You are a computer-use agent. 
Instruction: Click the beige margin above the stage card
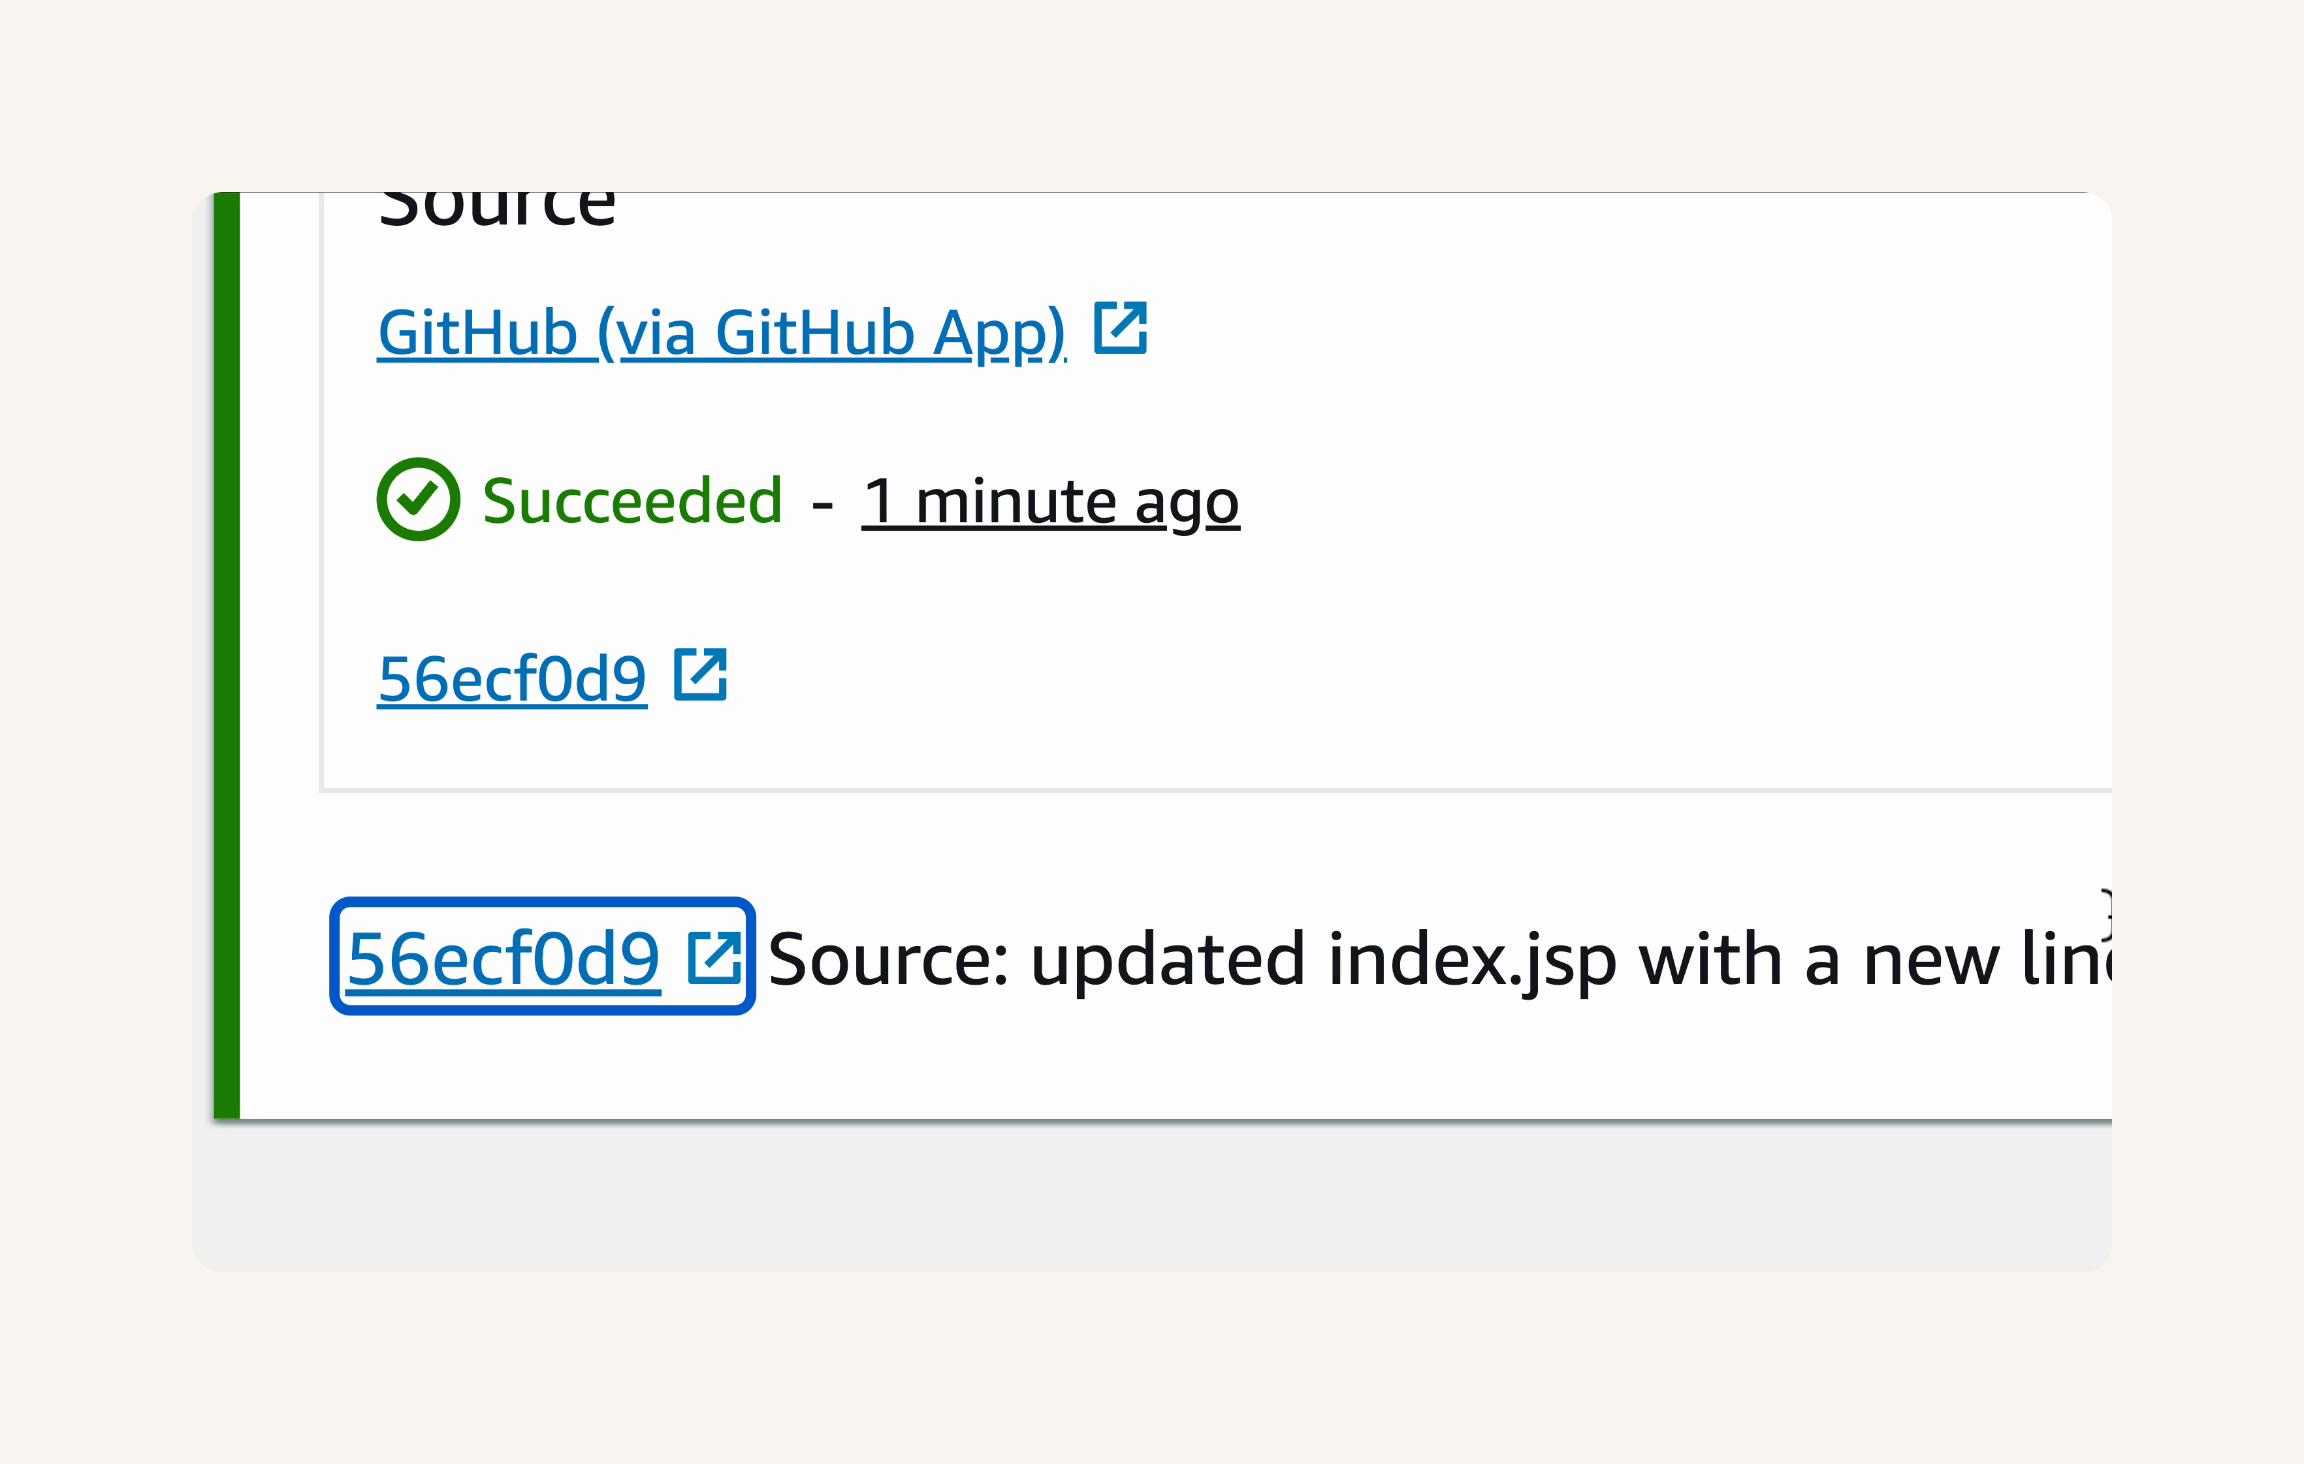tap(1152, 95)
